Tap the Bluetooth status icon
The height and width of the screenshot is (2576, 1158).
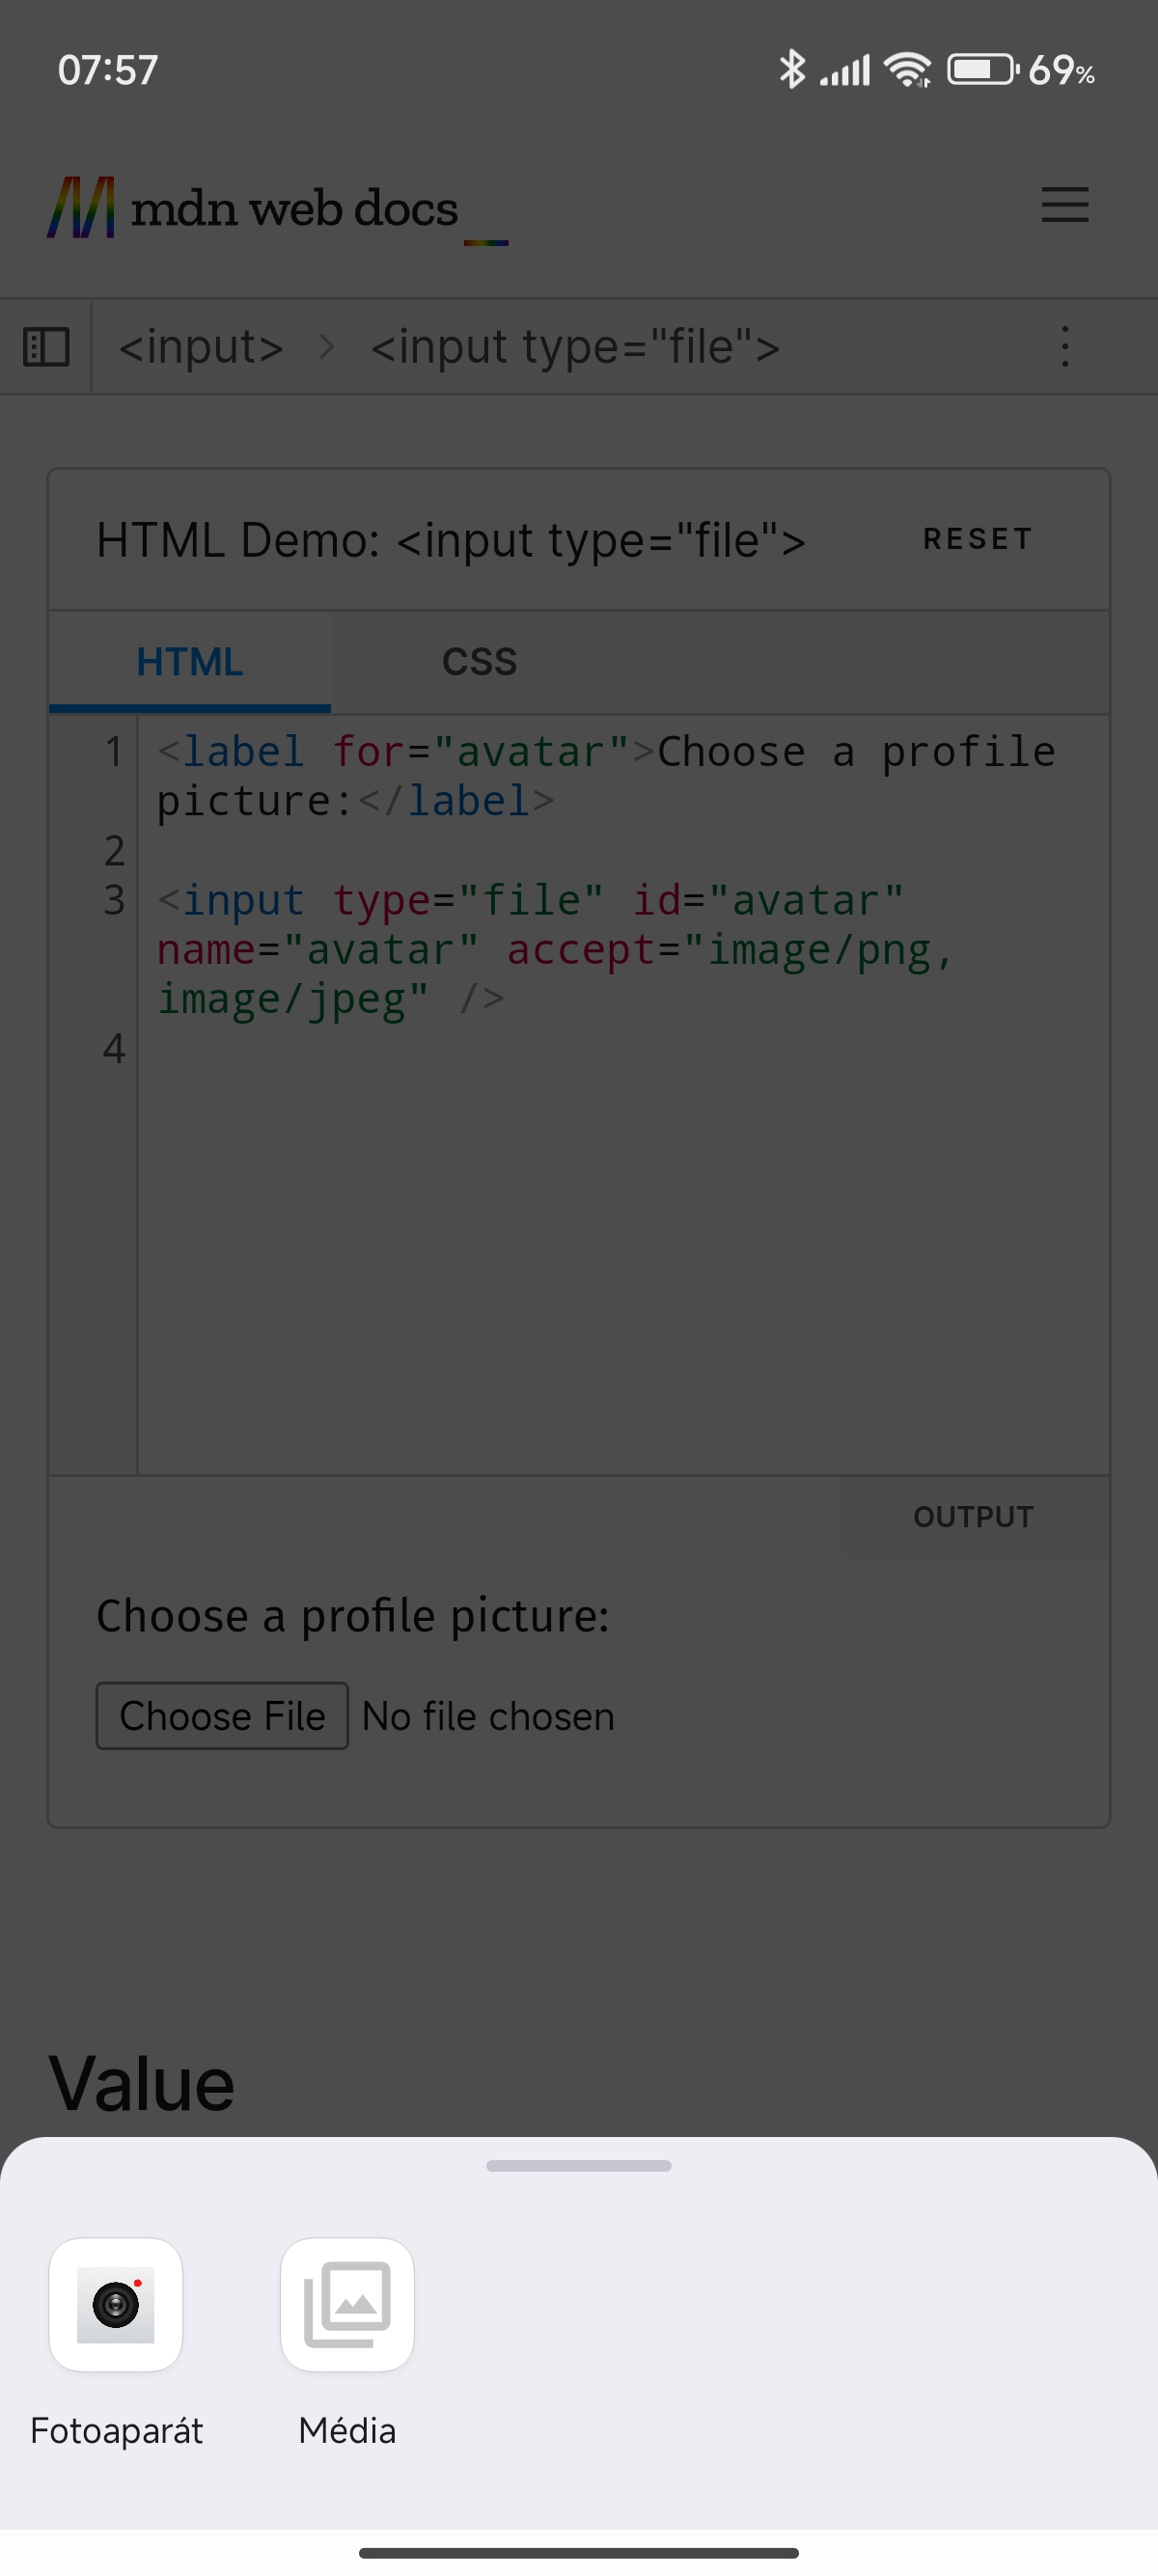tap(792, 69)
